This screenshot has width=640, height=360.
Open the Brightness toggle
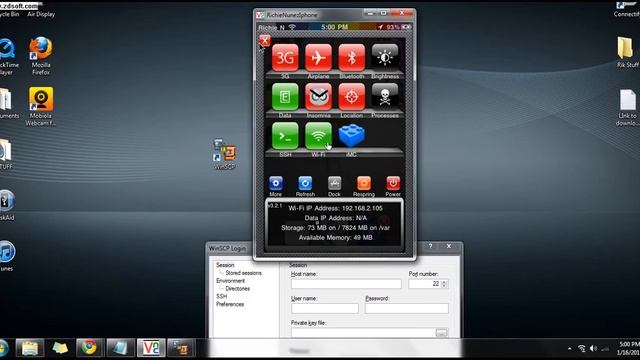point(385,58)
